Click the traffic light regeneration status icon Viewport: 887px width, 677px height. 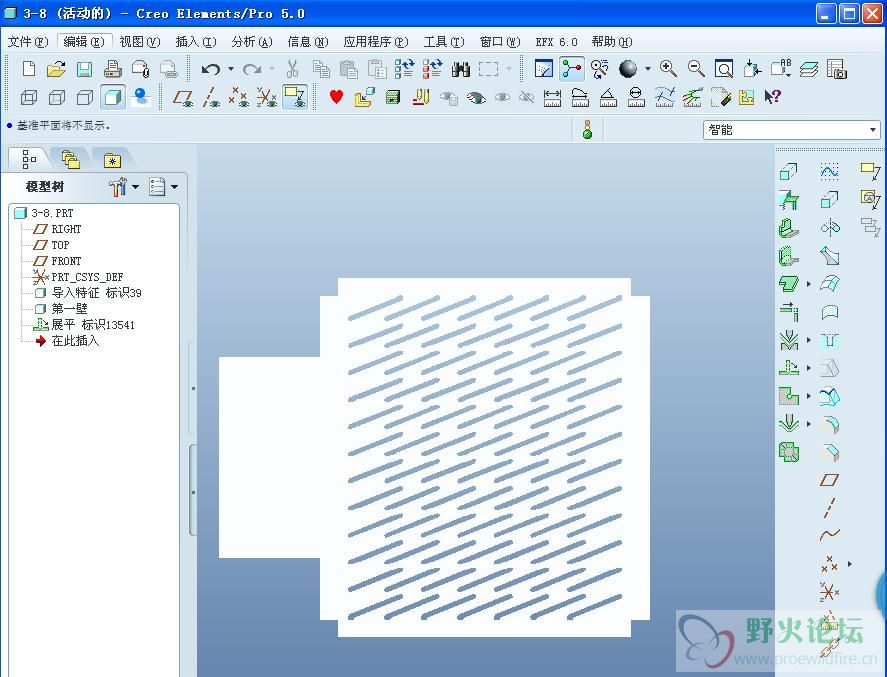pyautogui.click(x=588, y=130)
